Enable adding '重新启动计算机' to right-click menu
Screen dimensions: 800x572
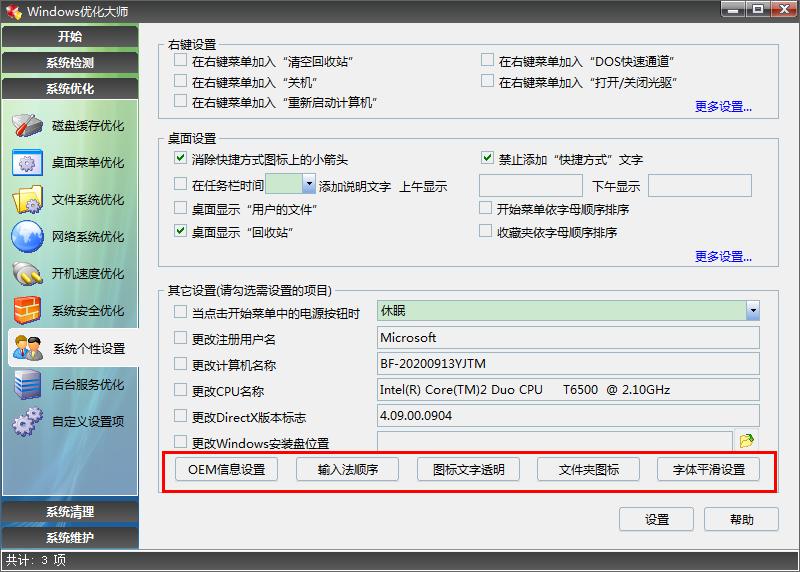tap(181, 101)
